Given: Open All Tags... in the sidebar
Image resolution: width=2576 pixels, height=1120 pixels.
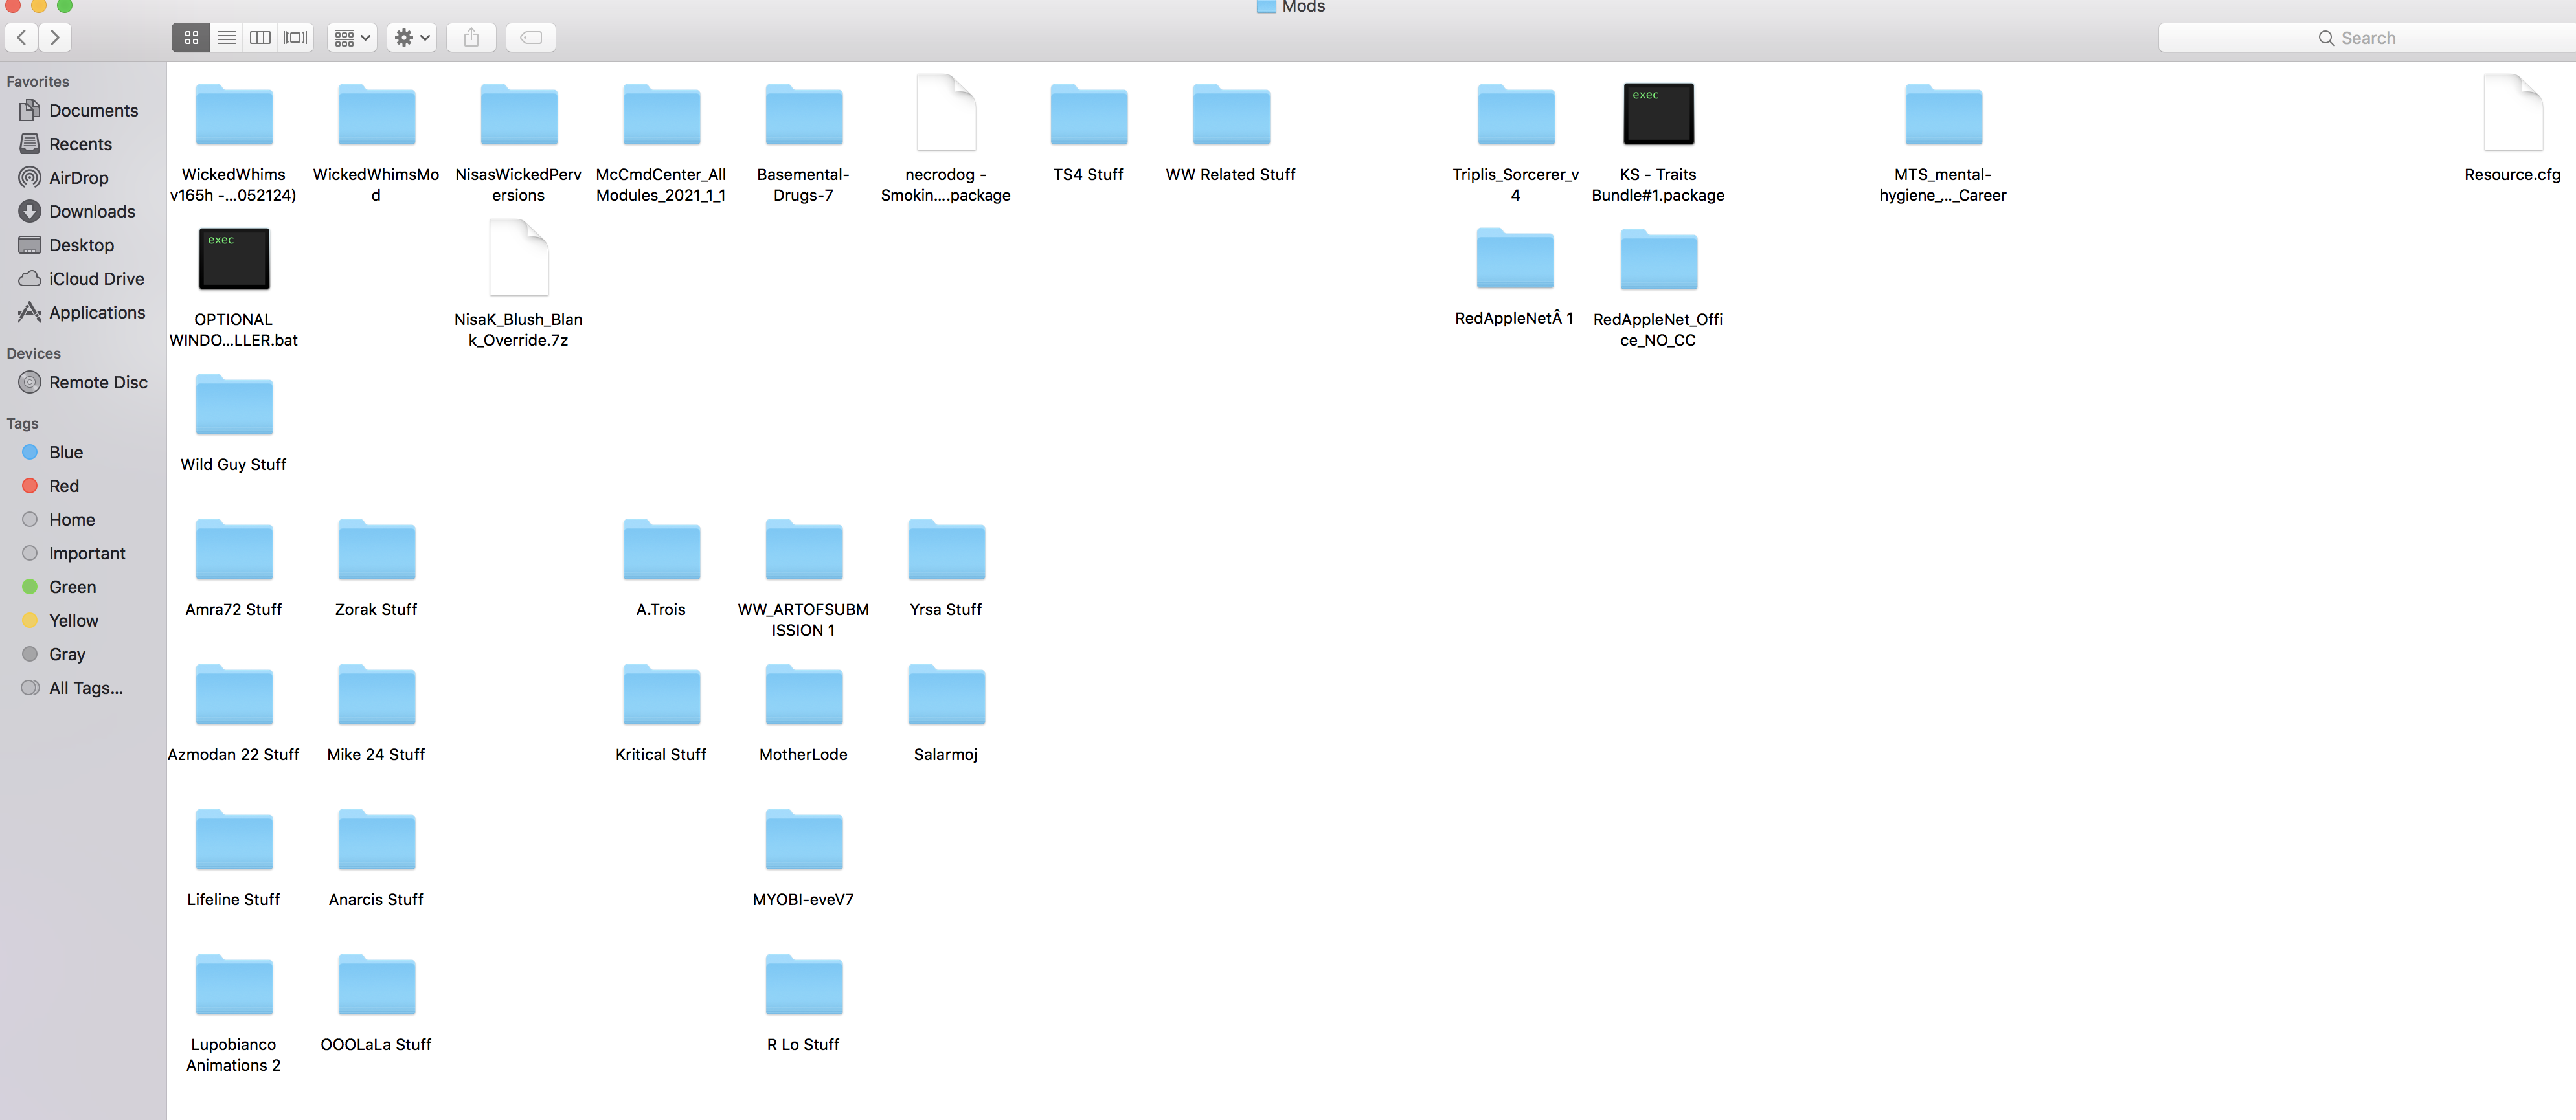Looking at the screenshot, I should pos(85,688).
